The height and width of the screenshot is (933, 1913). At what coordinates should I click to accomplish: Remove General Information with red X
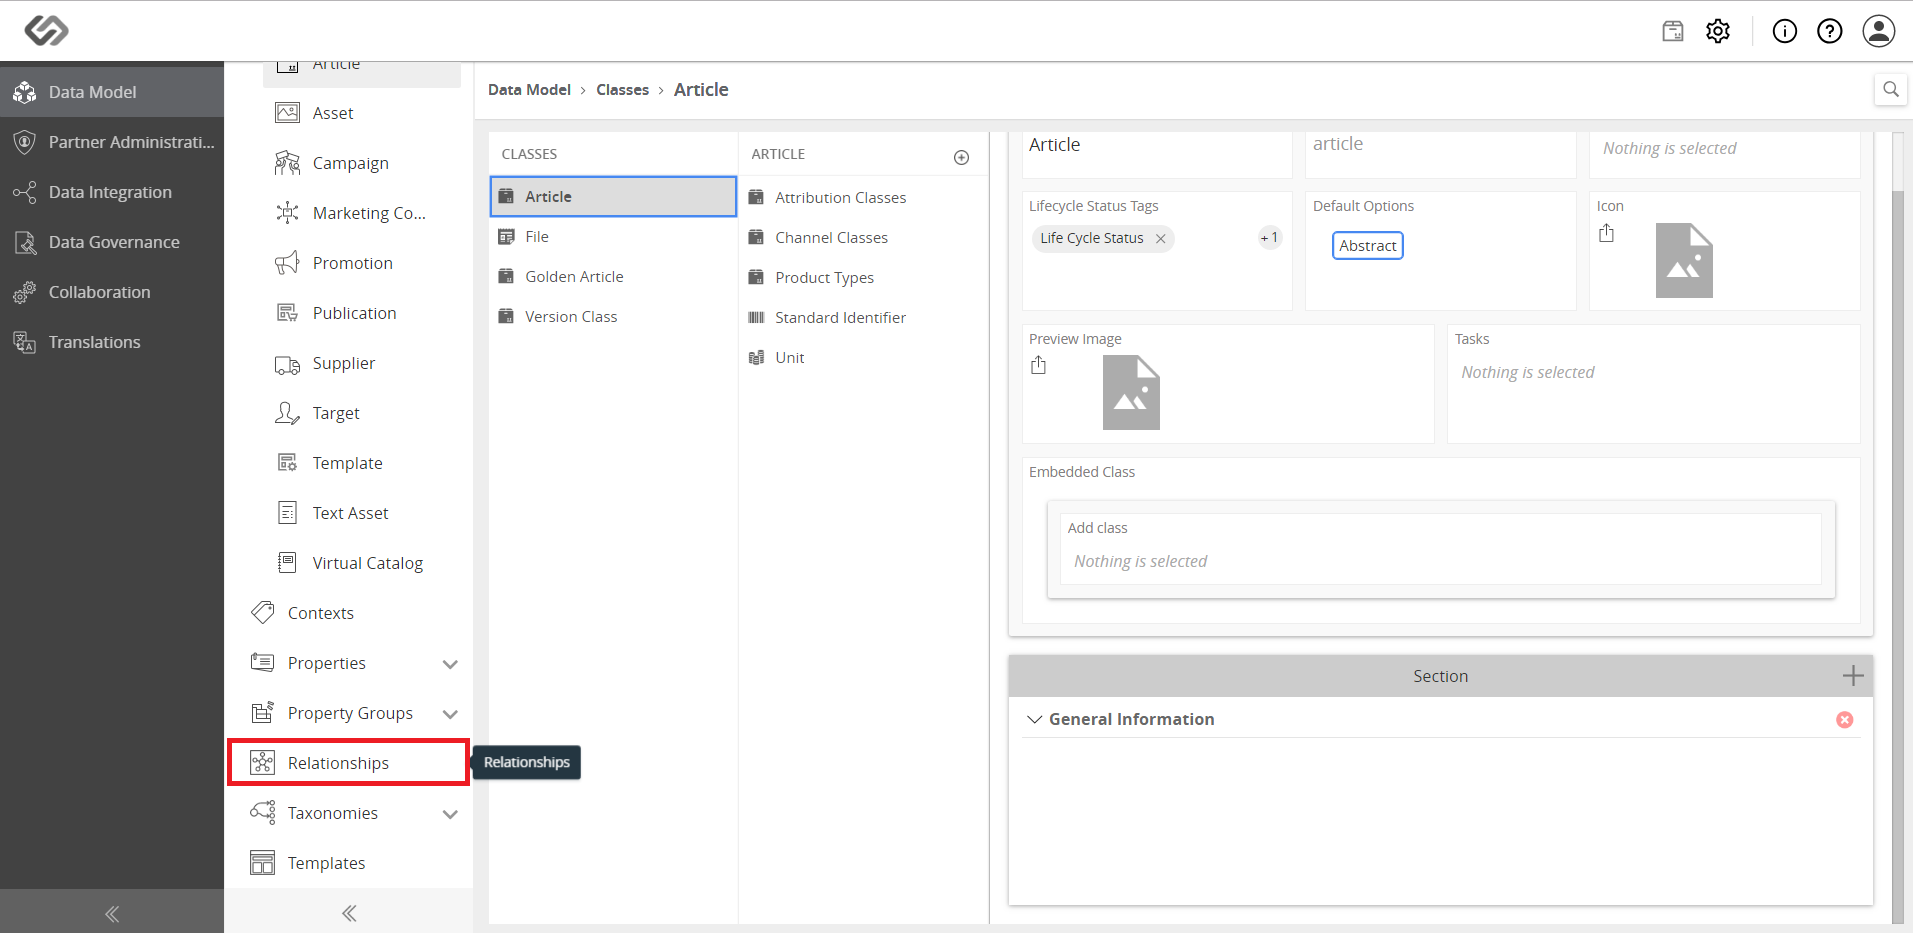[x=1845, y=720]
